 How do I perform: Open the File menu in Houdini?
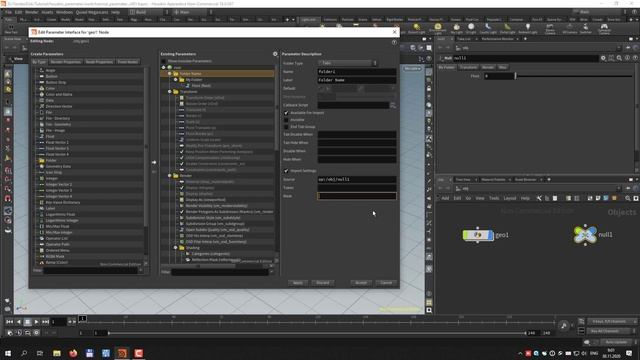point(9,12)
